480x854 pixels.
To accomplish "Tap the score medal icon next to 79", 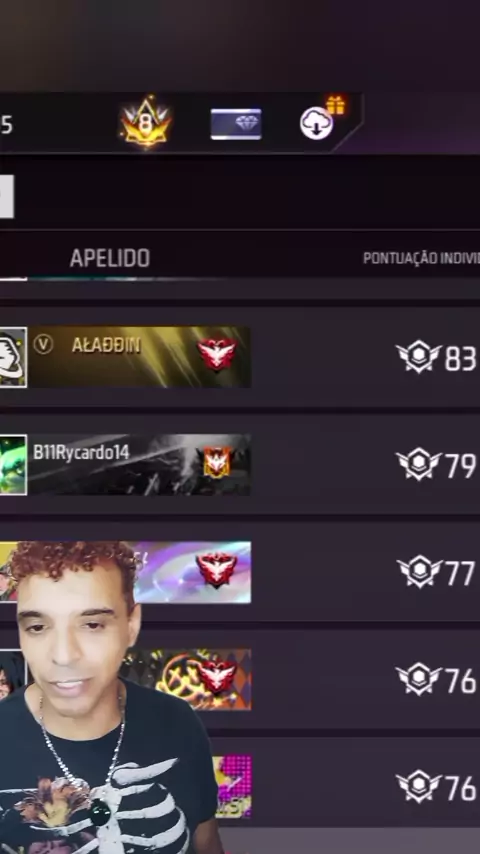I will [x=418, y=464].
